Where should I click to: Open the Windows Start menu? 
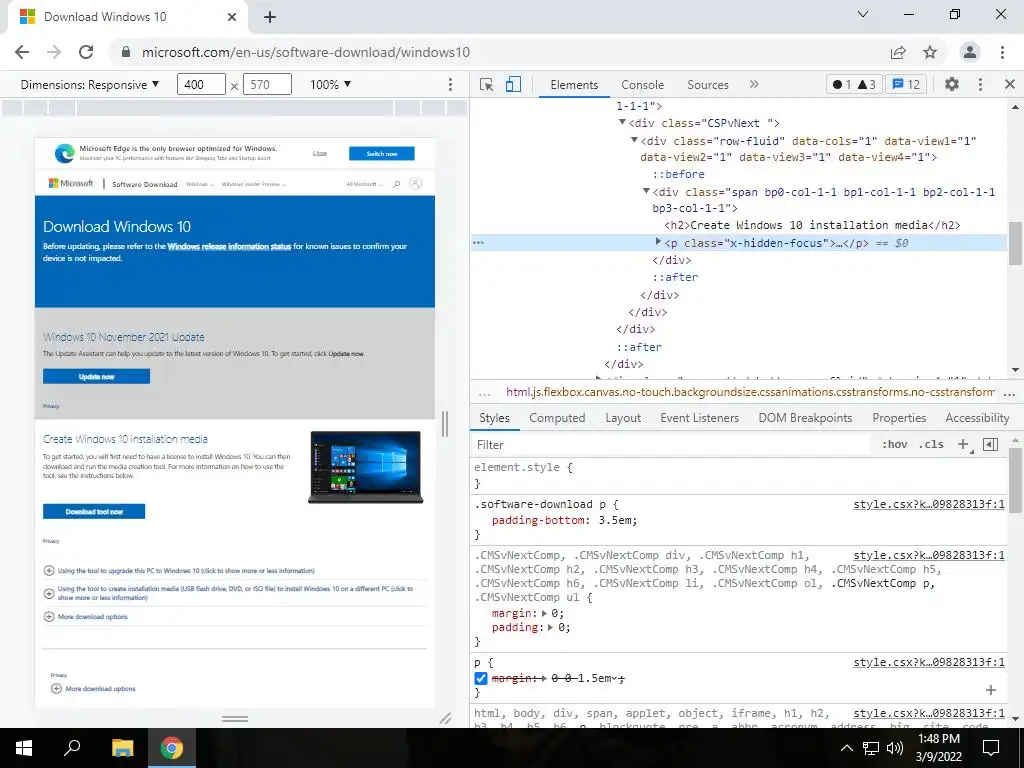coord(24,748)
